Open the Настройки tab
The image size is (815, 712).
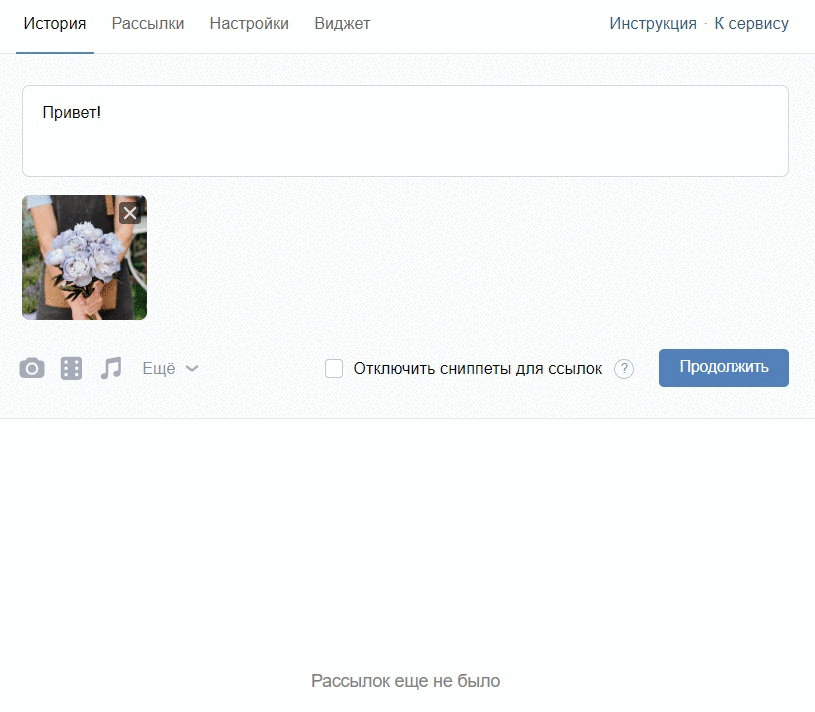249,24
